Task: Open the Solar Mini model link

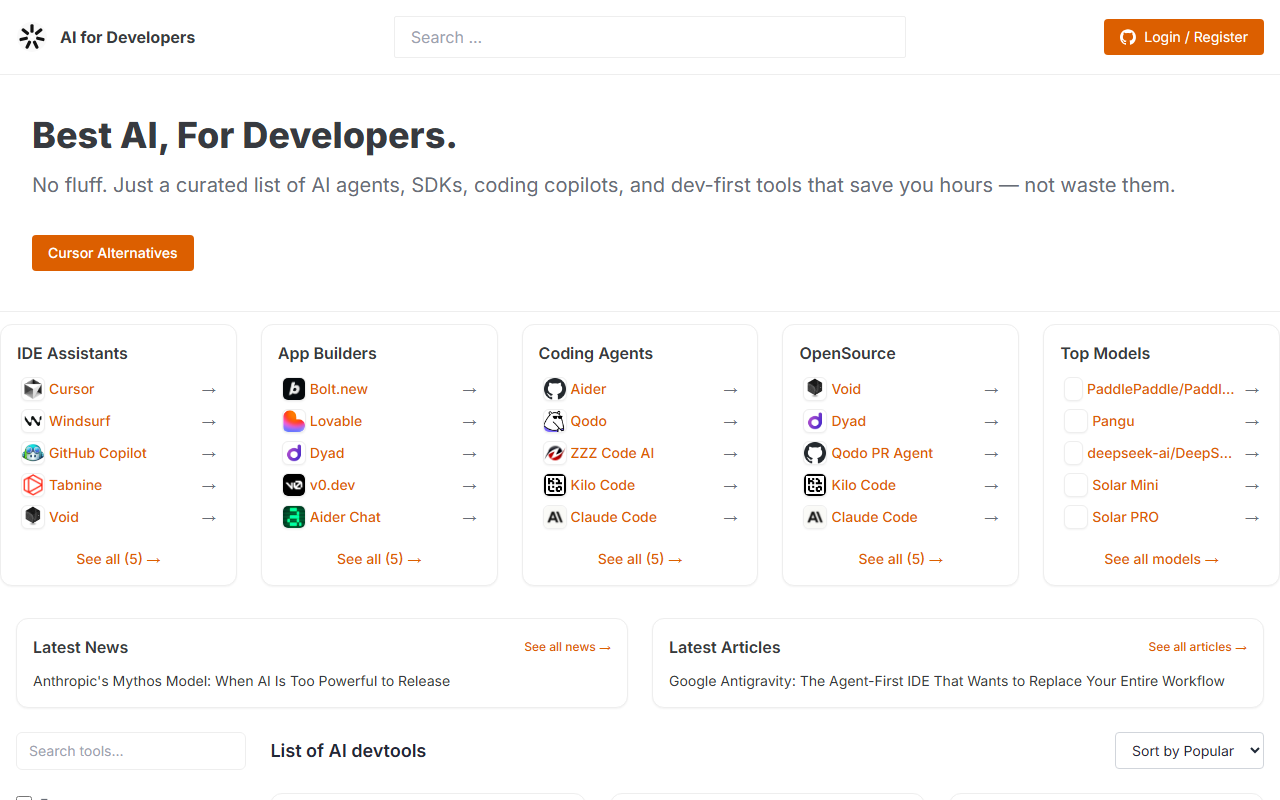Action: 1125,485
